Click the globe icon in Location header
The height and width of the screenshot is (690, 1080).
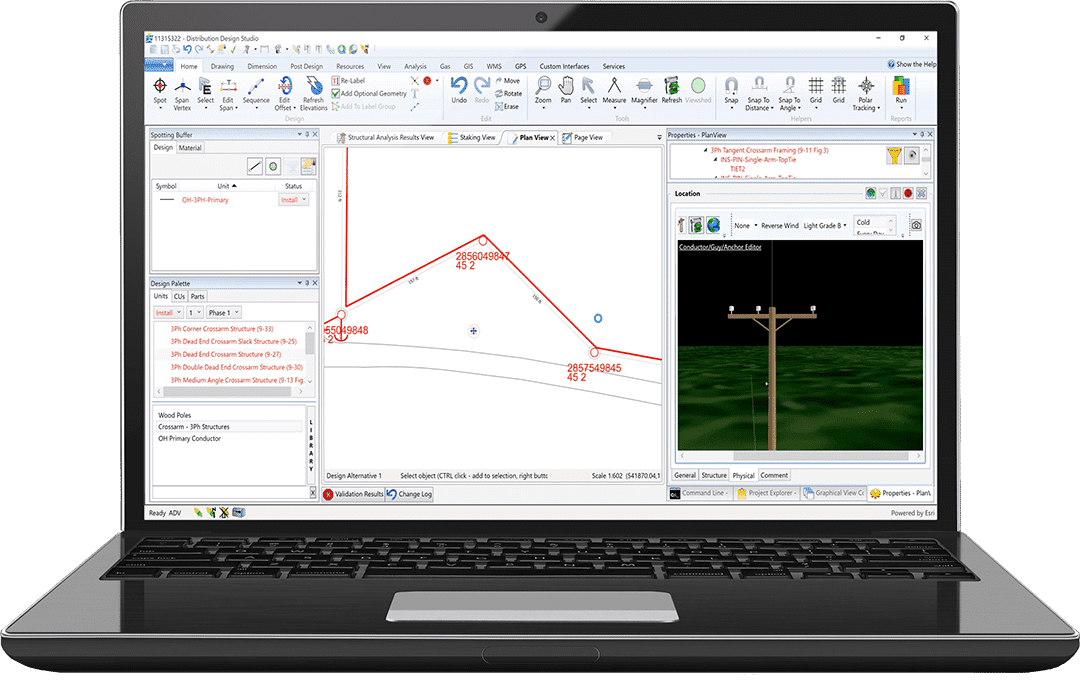point(871,194)
